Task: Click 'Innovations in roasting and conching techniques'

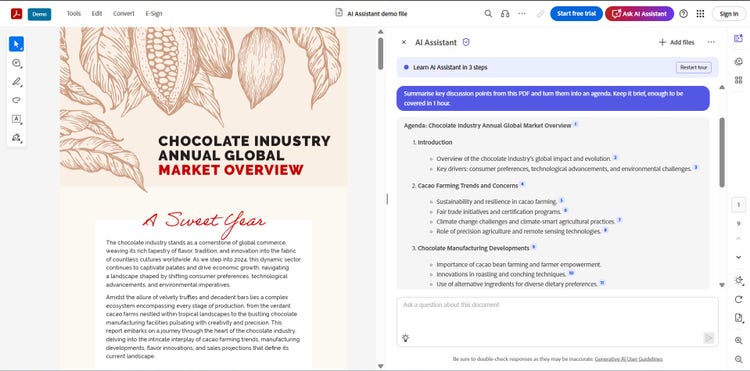Action: tap(501, 274)
